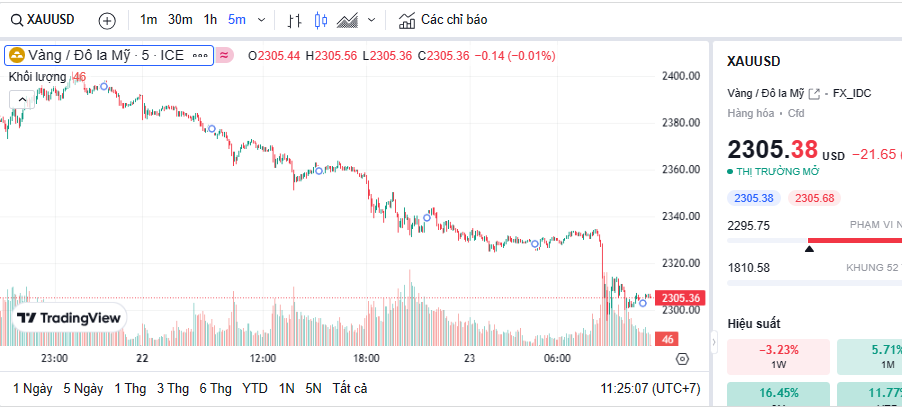Select the area chart style icon
This screenshot has height=407, width=902.
tap(348, 20)
